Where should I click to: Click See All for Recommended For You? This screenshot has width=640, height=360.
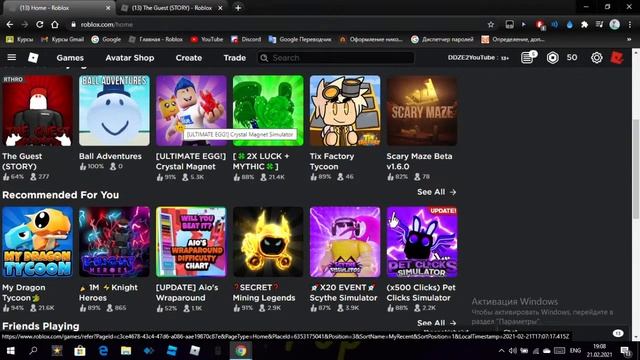pyautogui.click(x=436, y=192)
